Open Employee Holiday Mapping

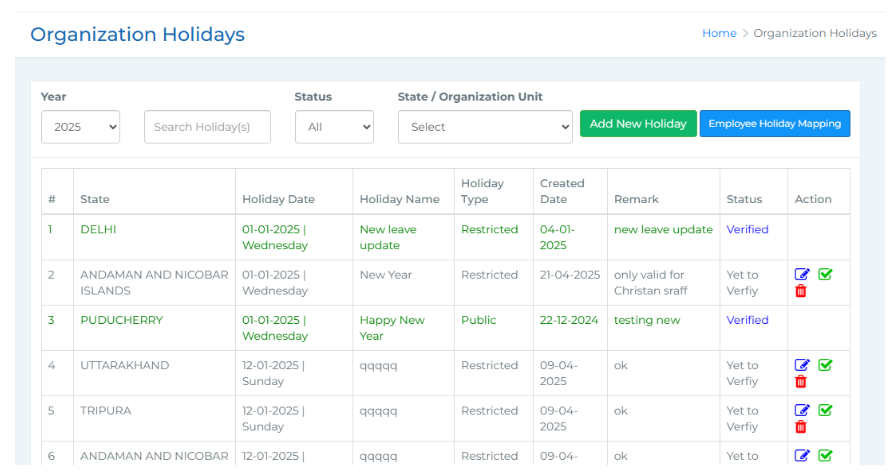pyautogui.click(x=775, y=124)
